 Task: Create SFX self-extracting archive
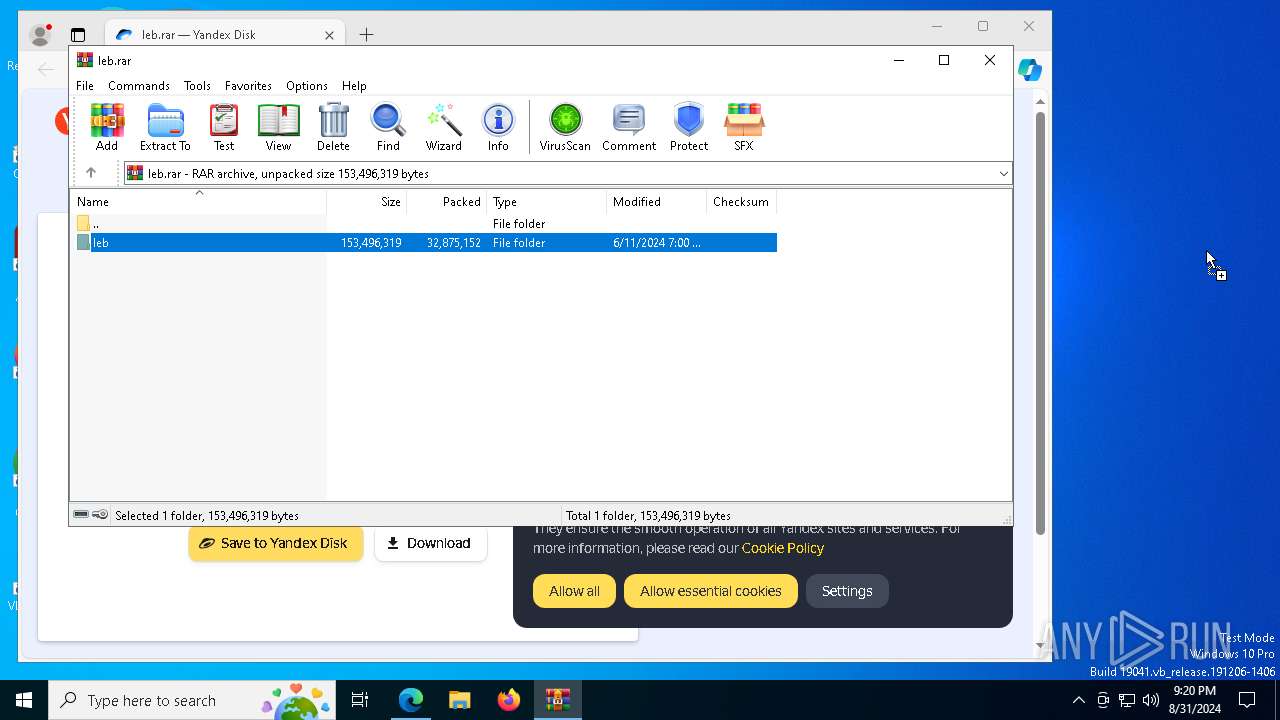pos(743,127)
